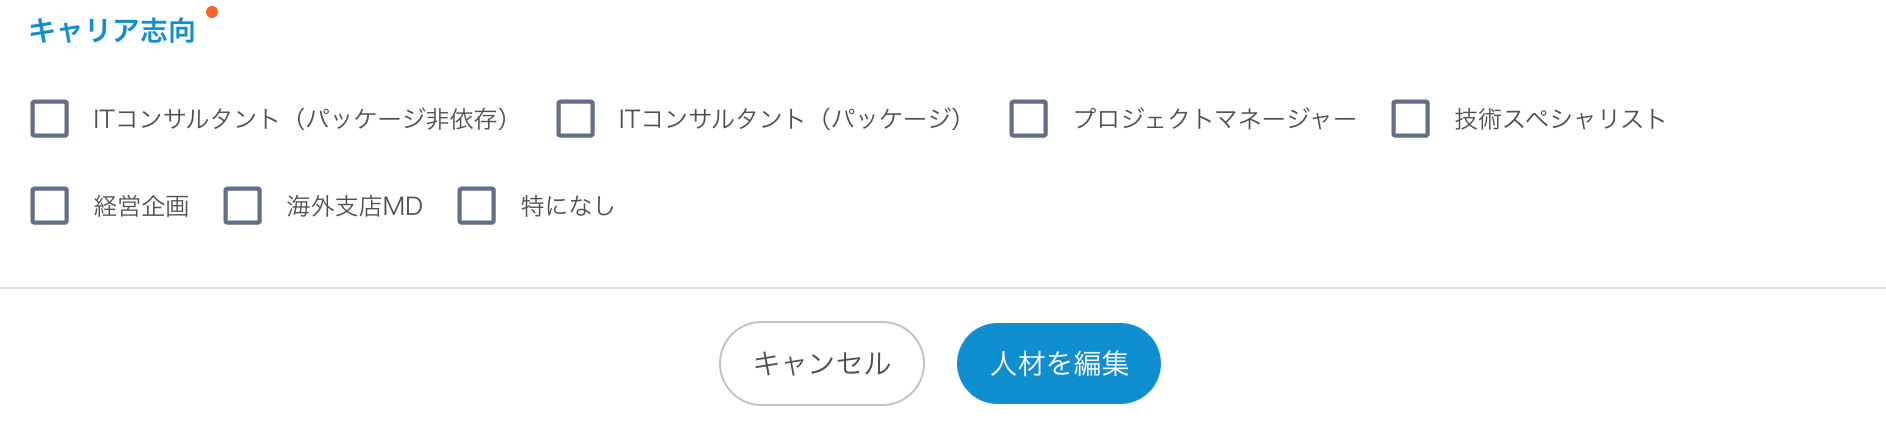Enable the プロジェクトマネージャー checkbox
This screenshot has height=430, width=1886.
[1028, 118]
